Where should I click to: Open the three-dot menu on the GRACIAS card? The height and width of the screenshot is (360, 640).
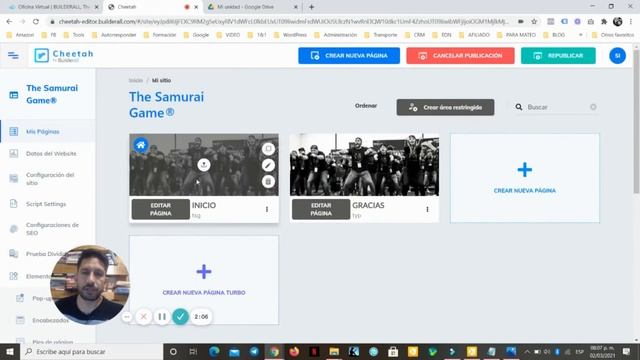point(427,209)
